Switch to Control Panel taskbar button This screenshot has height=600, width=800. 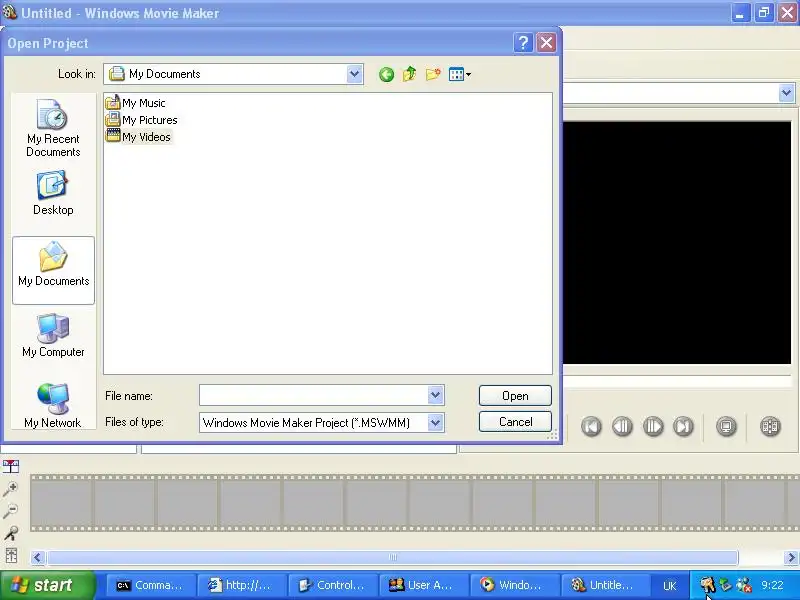332,585
